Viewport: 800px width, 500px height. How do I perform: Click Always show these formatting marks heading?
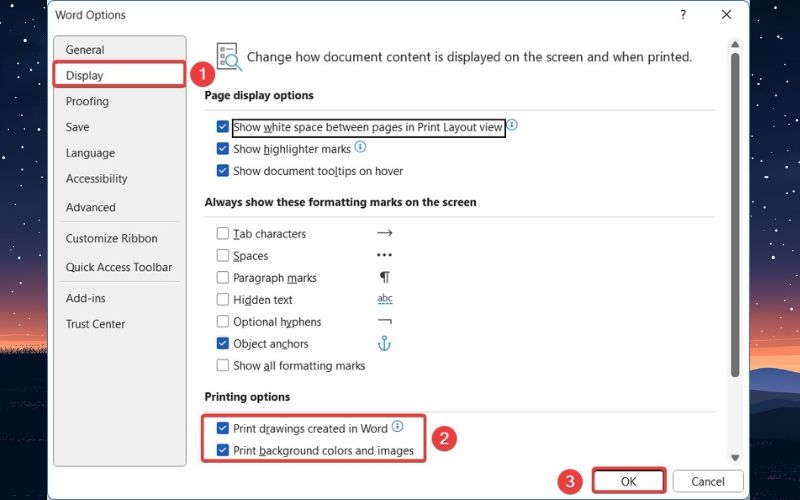341,202
